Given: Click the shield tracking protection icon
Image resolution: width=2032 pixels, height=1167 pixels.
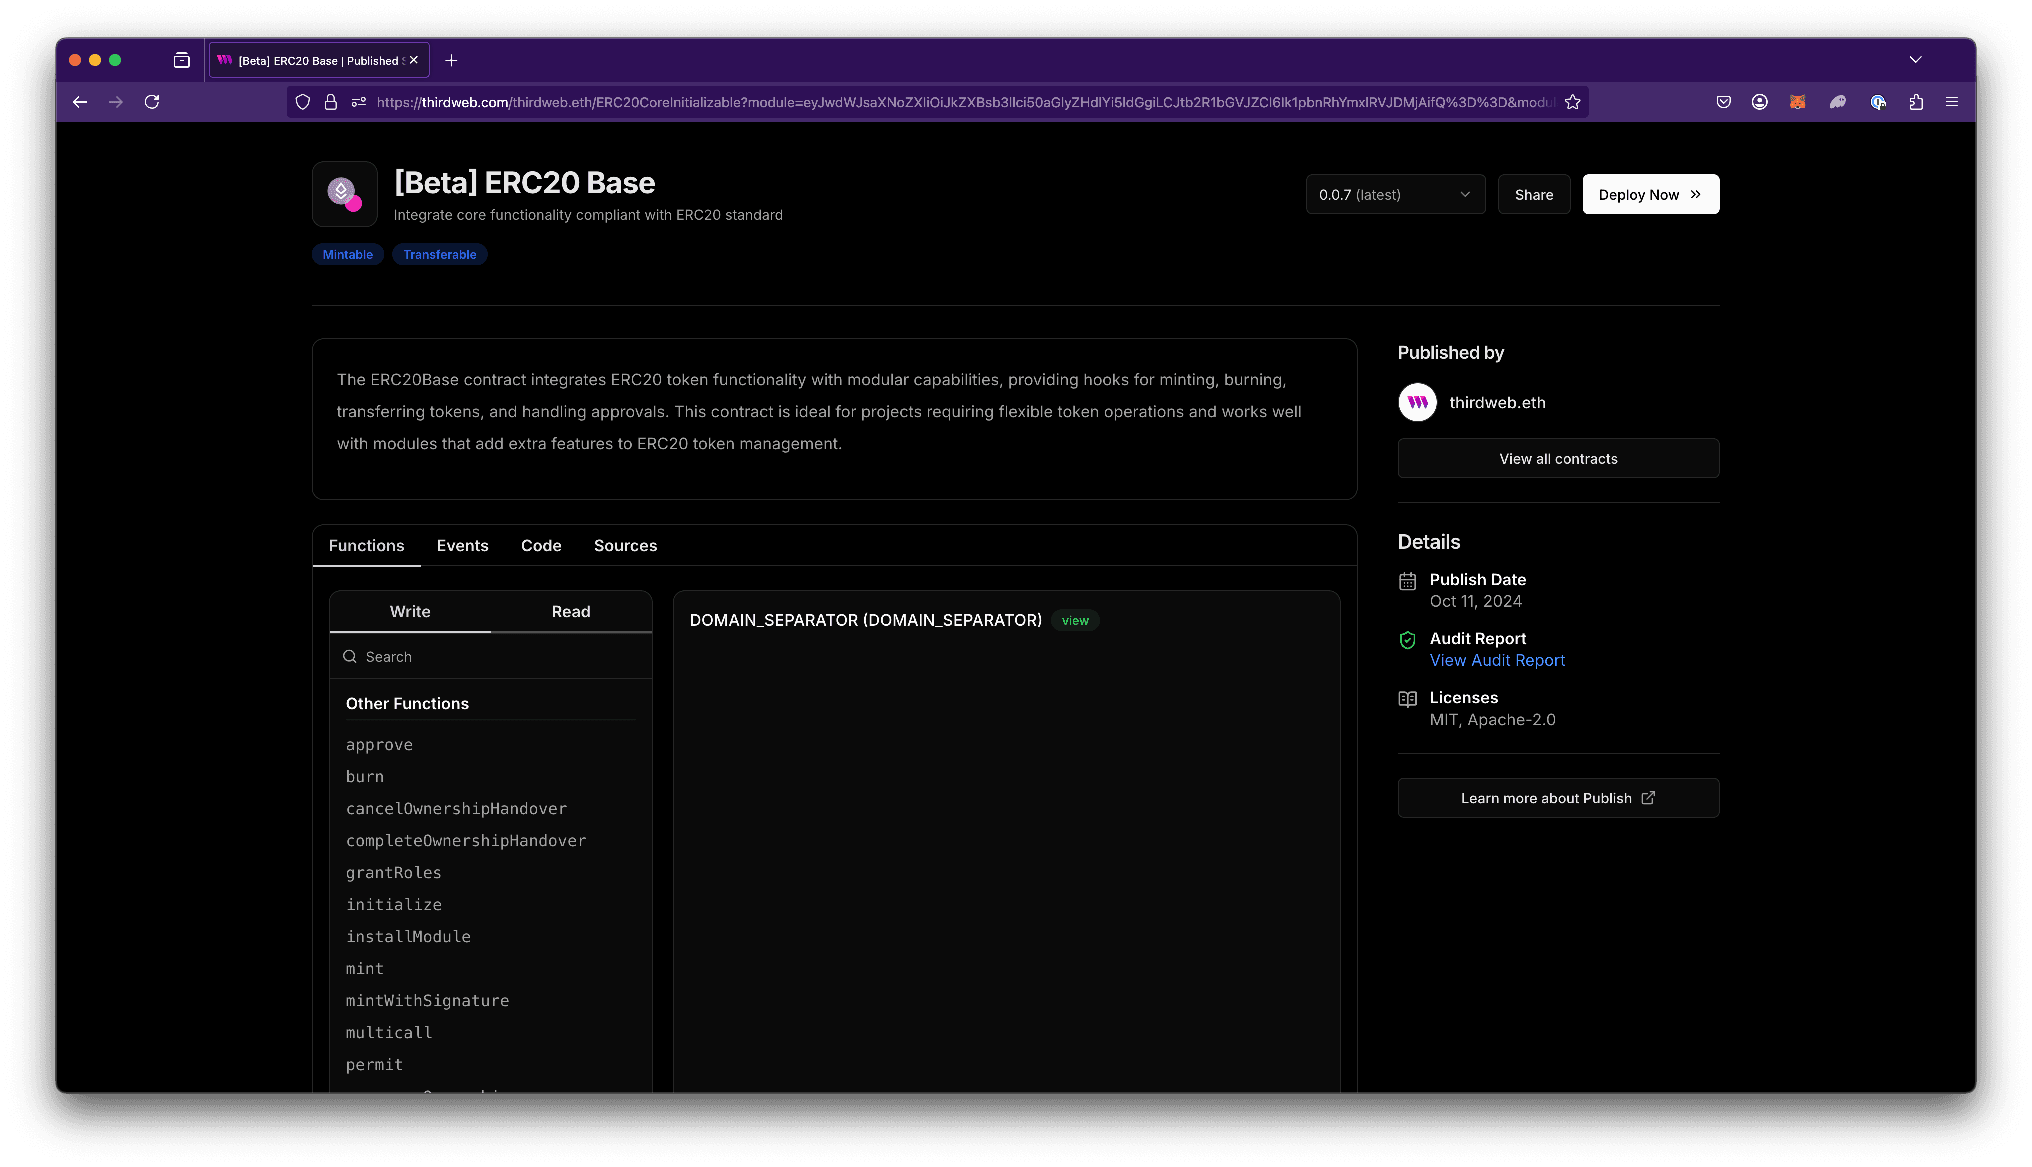Looking at the screenshot, I should [x=303, y=101].
